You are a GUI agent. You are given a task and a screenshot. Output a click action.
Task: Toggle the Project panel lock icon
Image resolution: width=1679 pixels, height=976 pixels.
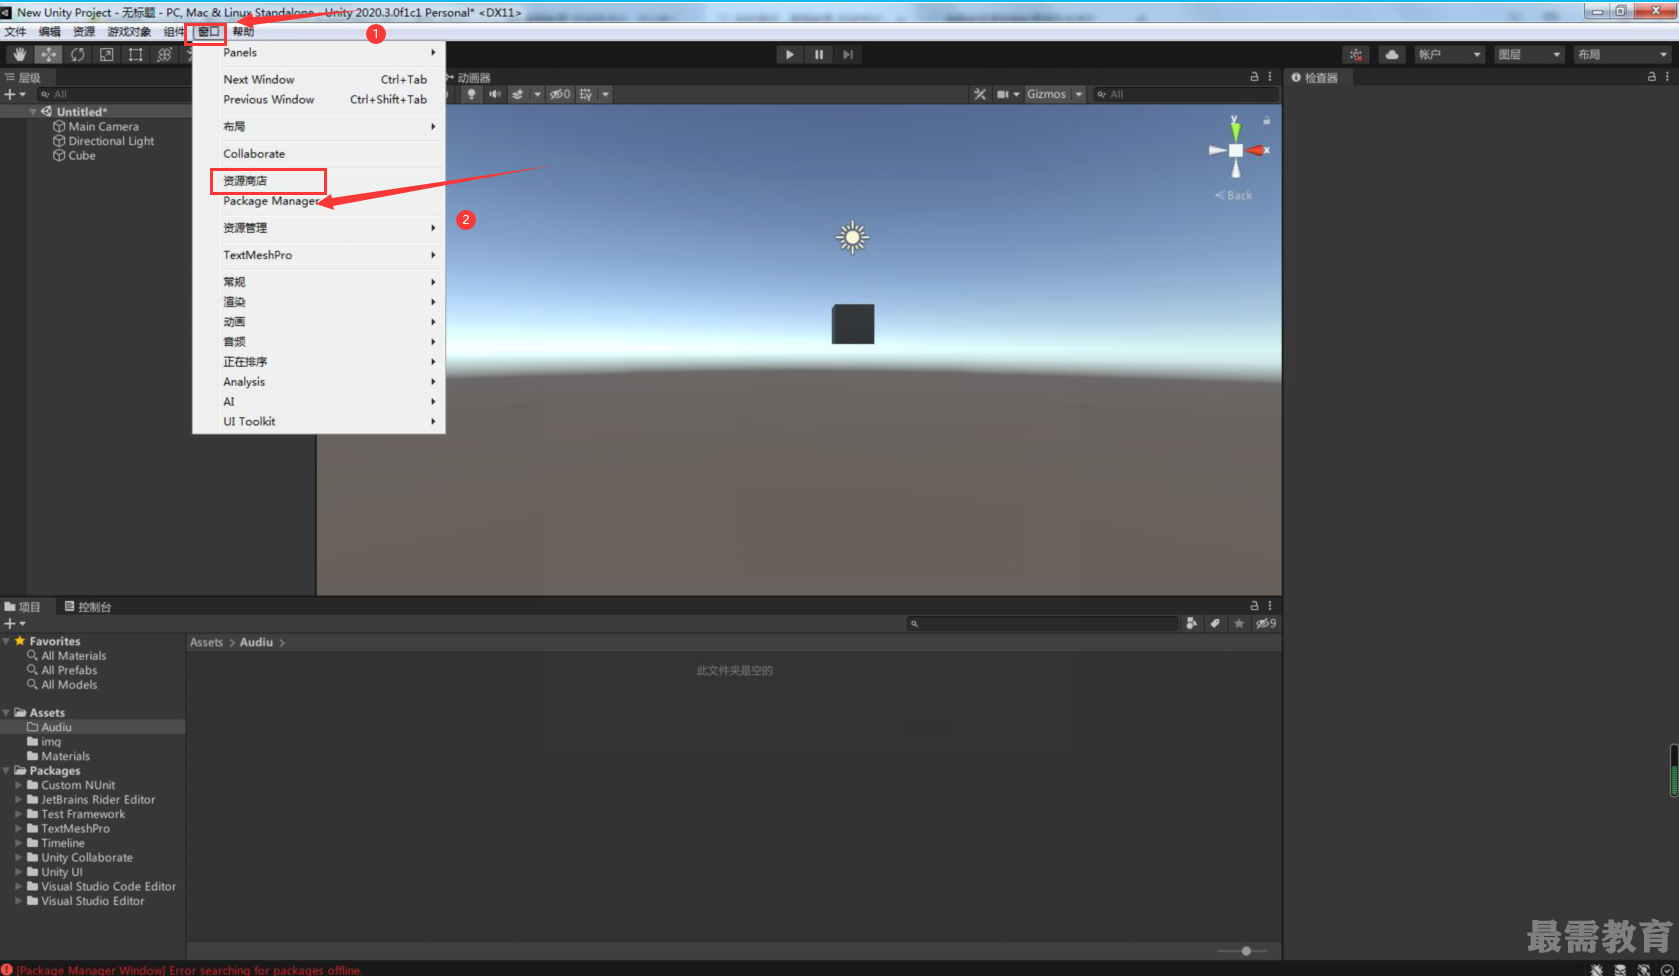click(1254, 605)
